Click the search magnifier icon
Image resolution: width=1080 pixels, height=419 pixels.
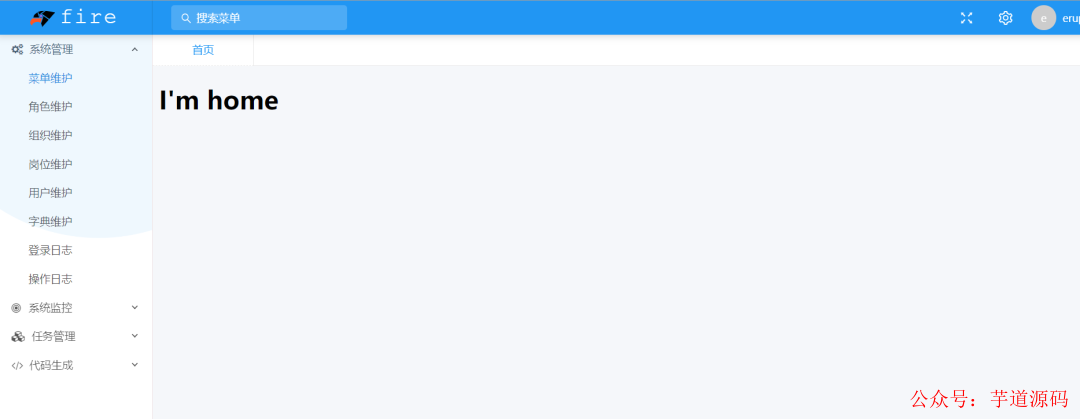[185, 18]
